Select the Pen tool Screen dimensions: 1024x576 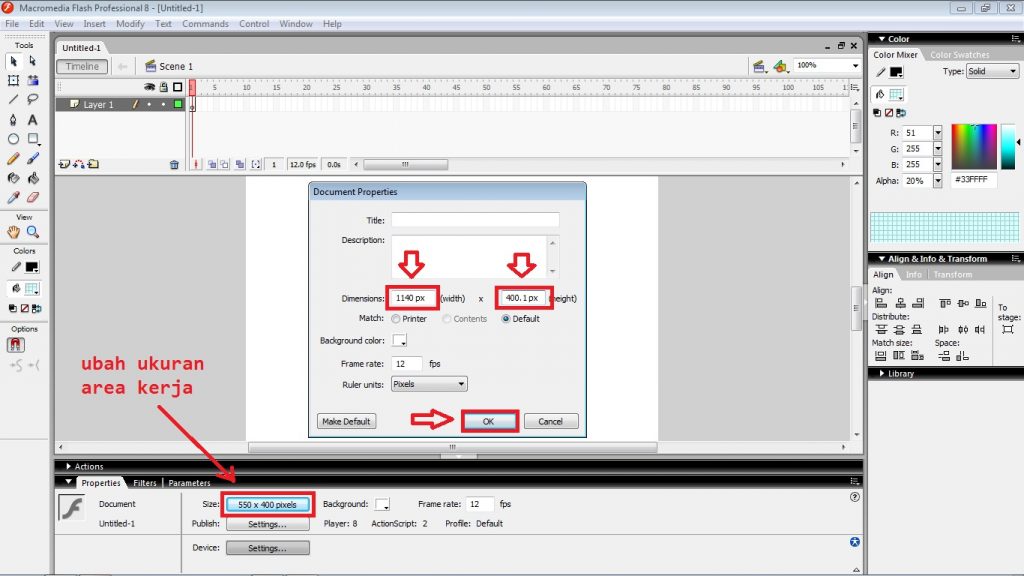tap(13, 120)
